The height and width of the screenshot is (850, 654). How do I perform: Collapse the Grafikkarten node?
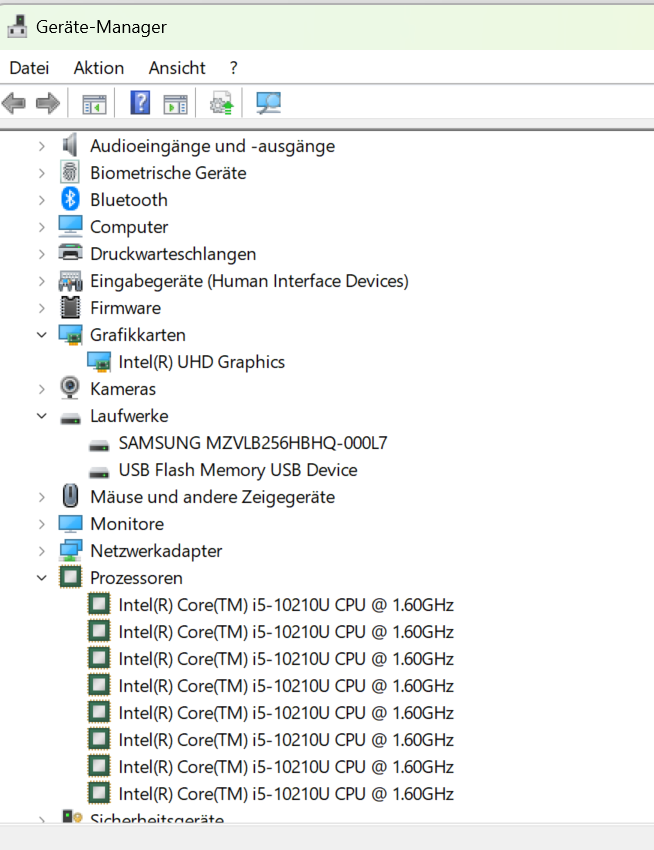(42, 335)
